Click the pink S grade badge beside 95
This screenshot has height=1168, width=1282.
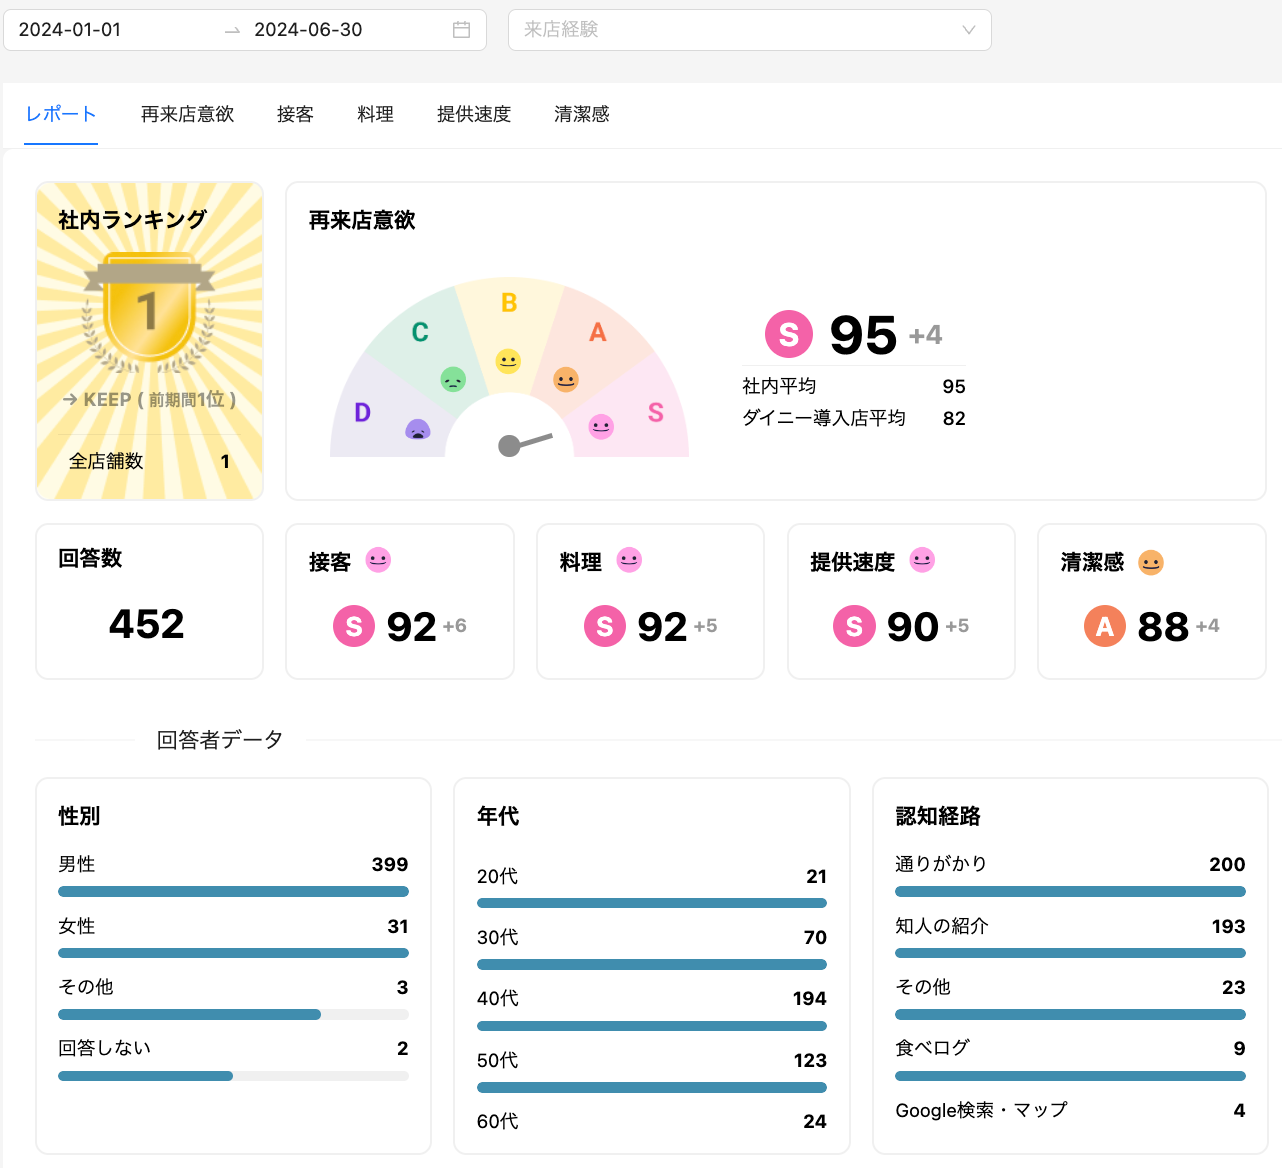coord(789,334)
